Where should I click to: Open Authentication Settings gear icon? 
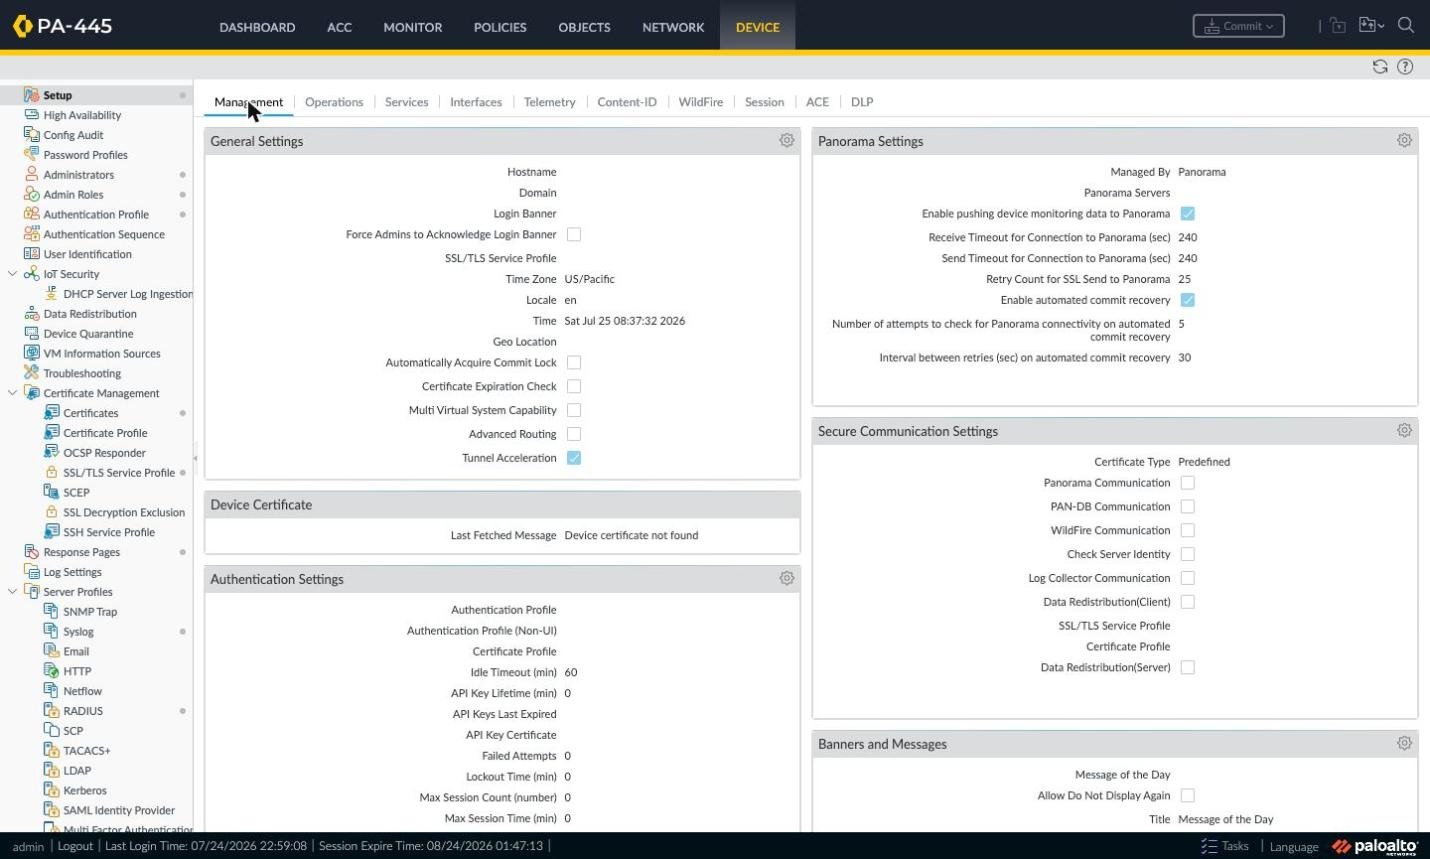point(787,579)
